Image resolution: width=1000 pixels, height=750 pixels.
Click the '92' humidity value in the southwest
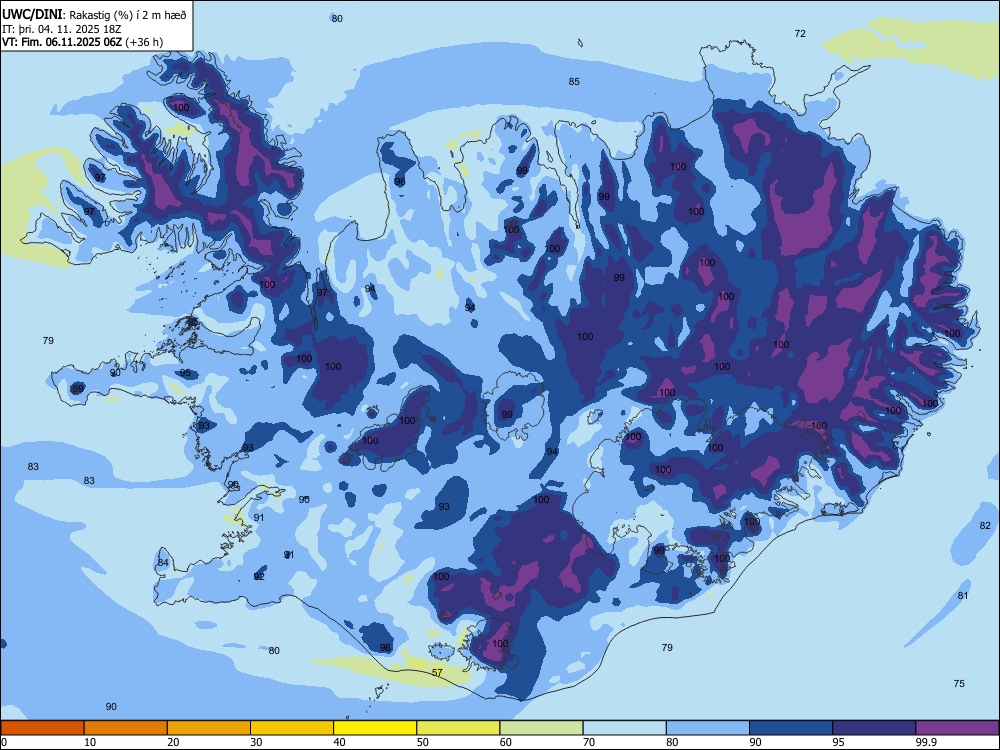pyautogui.click(x=259, y=577)
